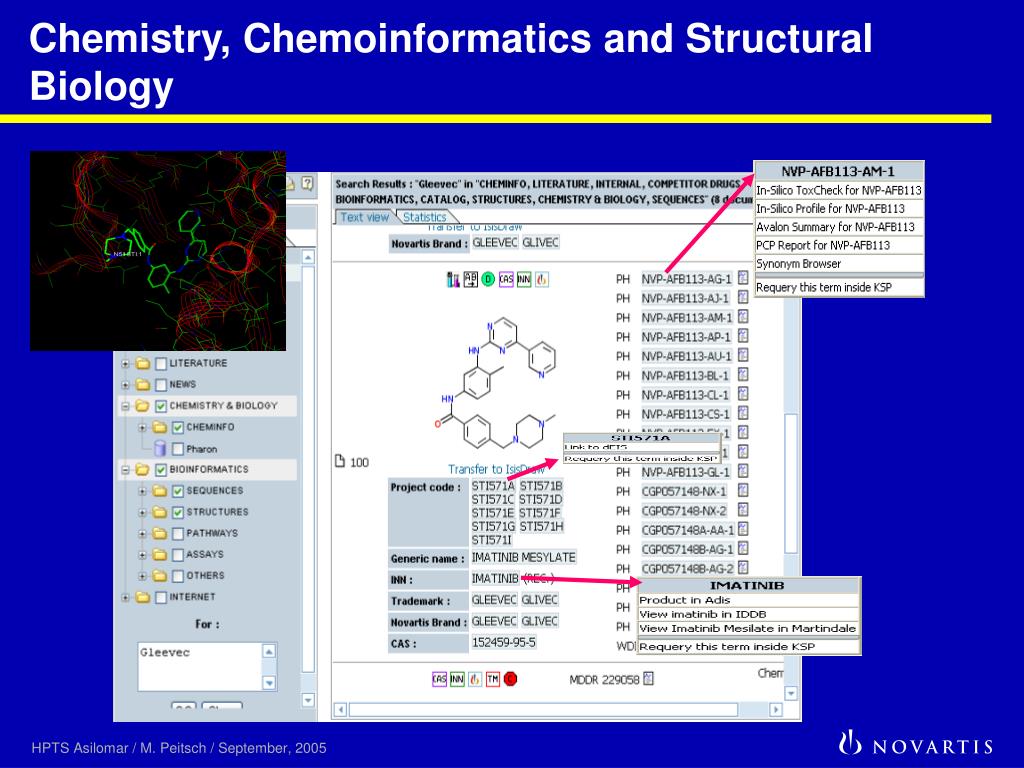1024x768 pixels.
Task: Open the document icon next to CGP057148-NX-1
Action: click(x=743, y=490)
